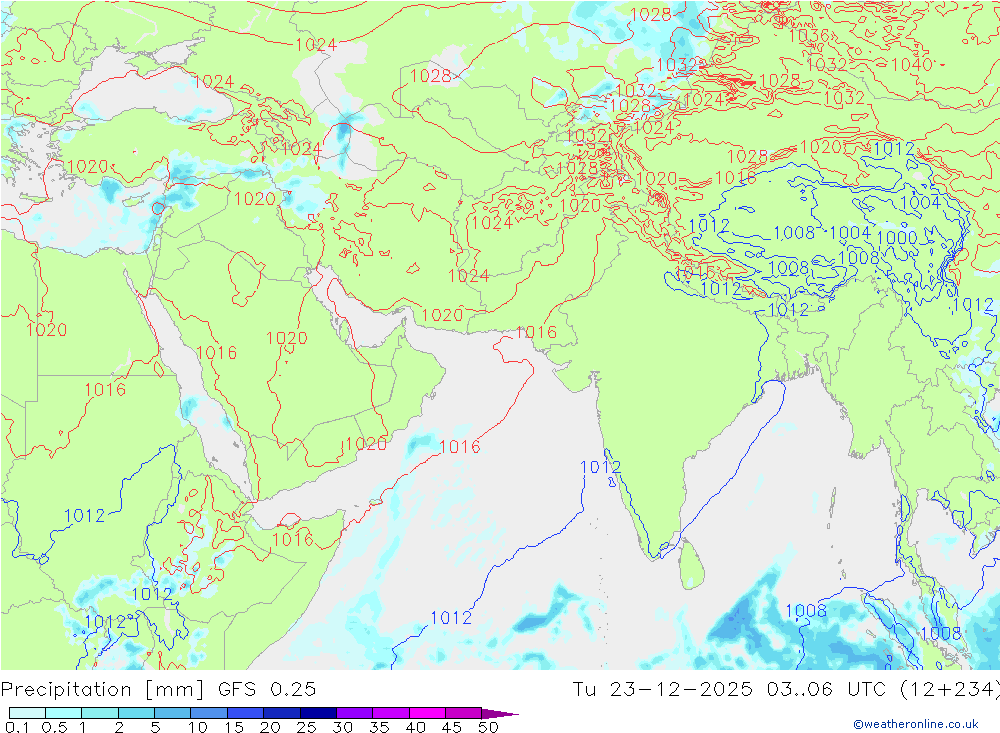The image size is (1000, 733).
Task: Click the '1020' label over Egypt
Action: point(47,330)
